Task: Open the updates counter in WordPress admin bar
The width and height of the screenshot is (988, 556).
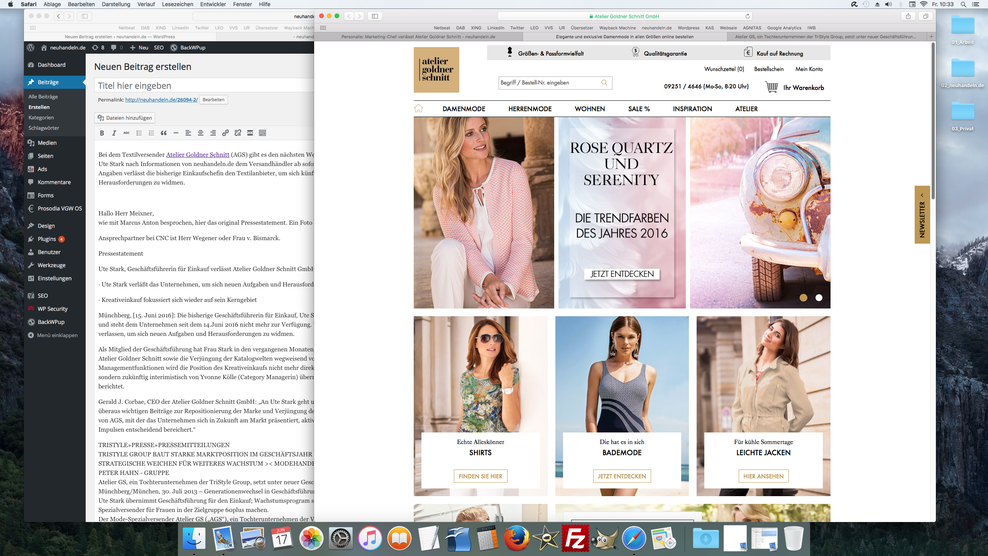Action: click(x=98, y=47)
